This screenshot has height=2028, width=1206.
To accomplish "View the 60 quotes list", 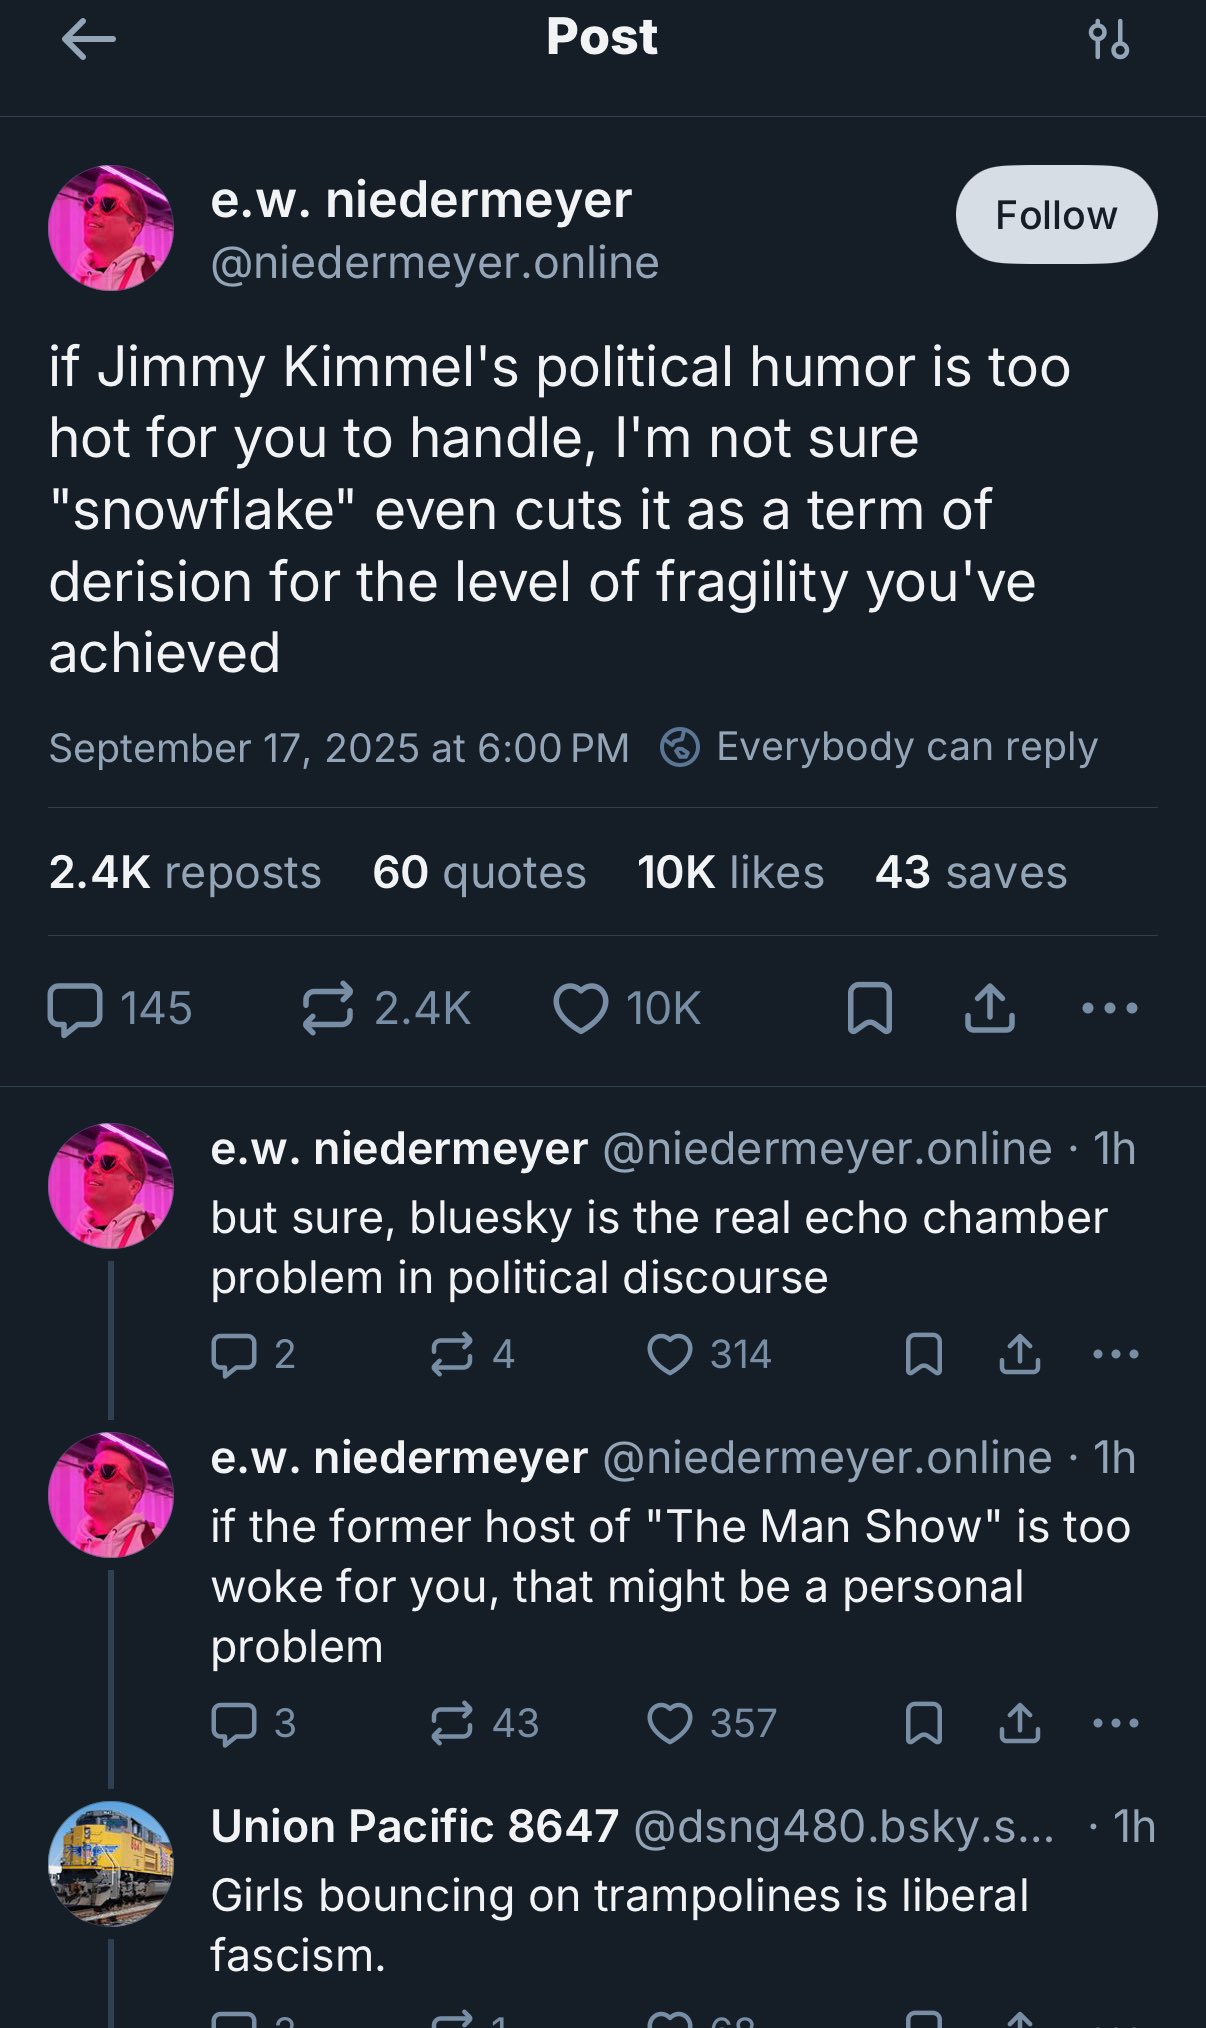I will pos(479,872).
